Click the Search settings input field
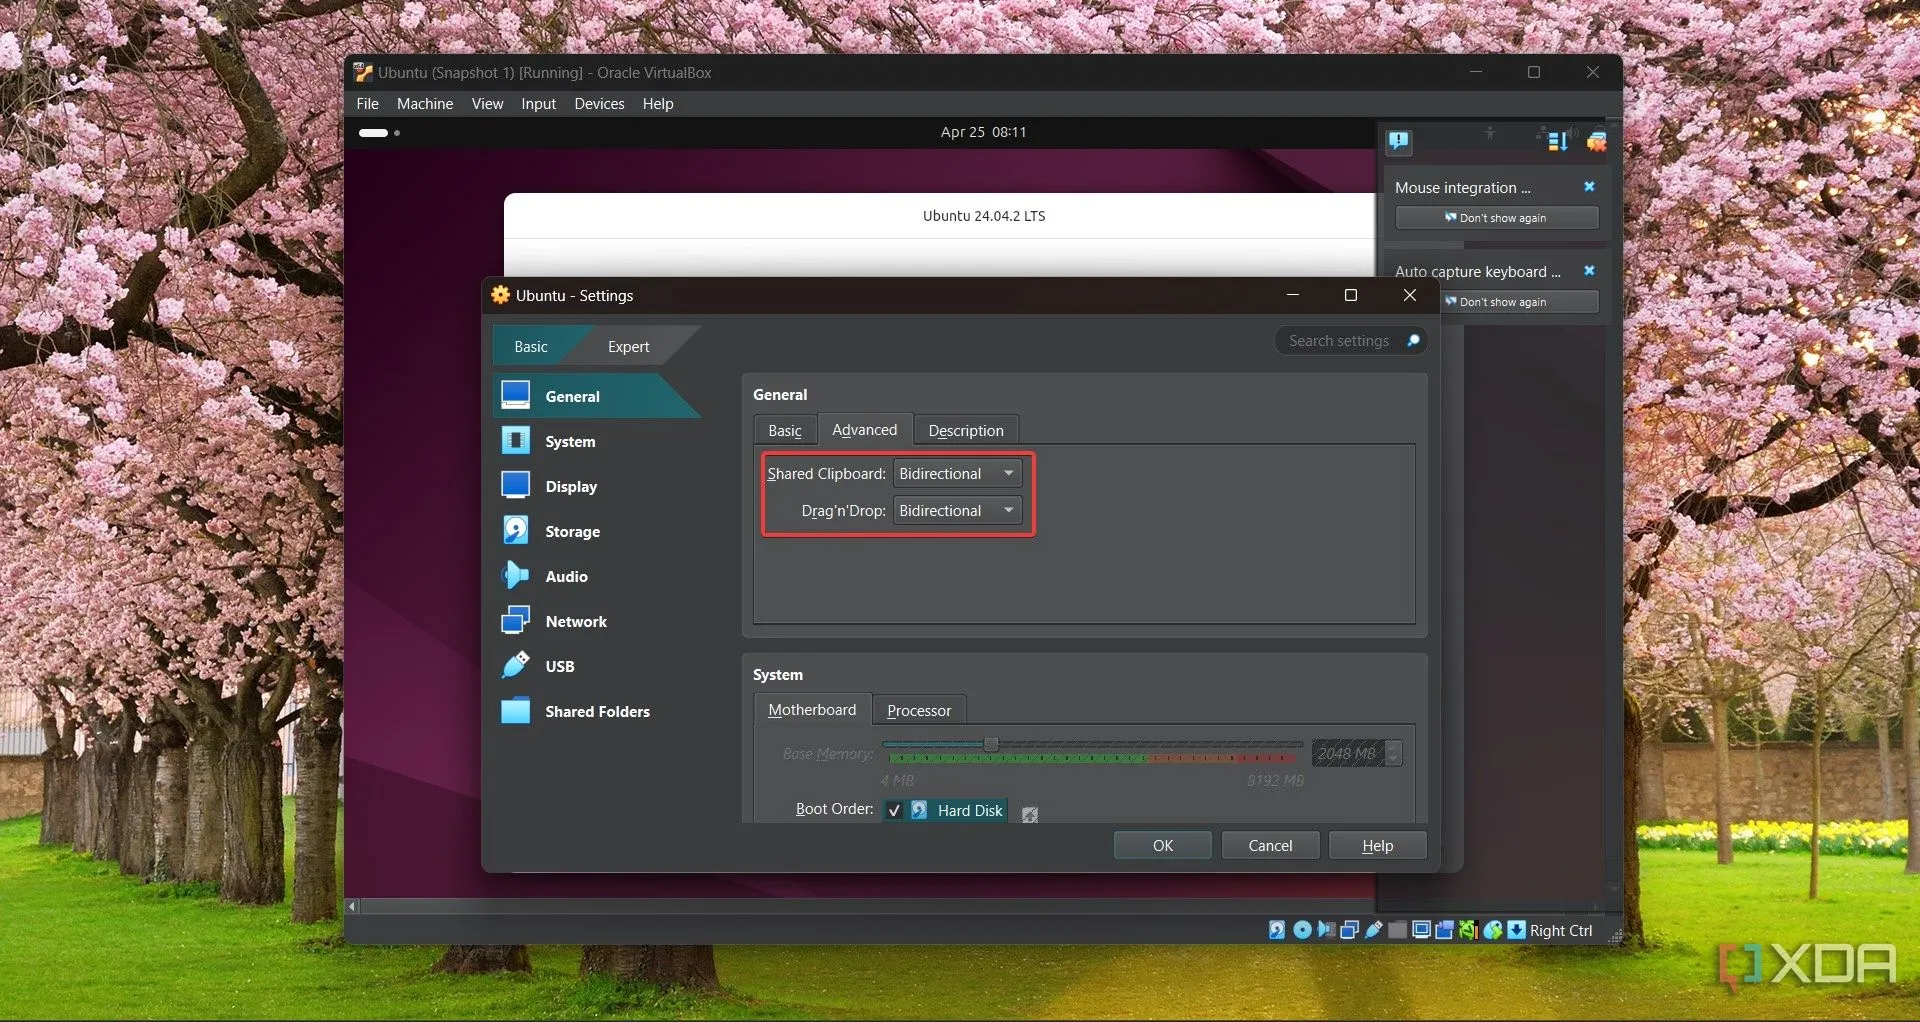 pos(1350,341)
